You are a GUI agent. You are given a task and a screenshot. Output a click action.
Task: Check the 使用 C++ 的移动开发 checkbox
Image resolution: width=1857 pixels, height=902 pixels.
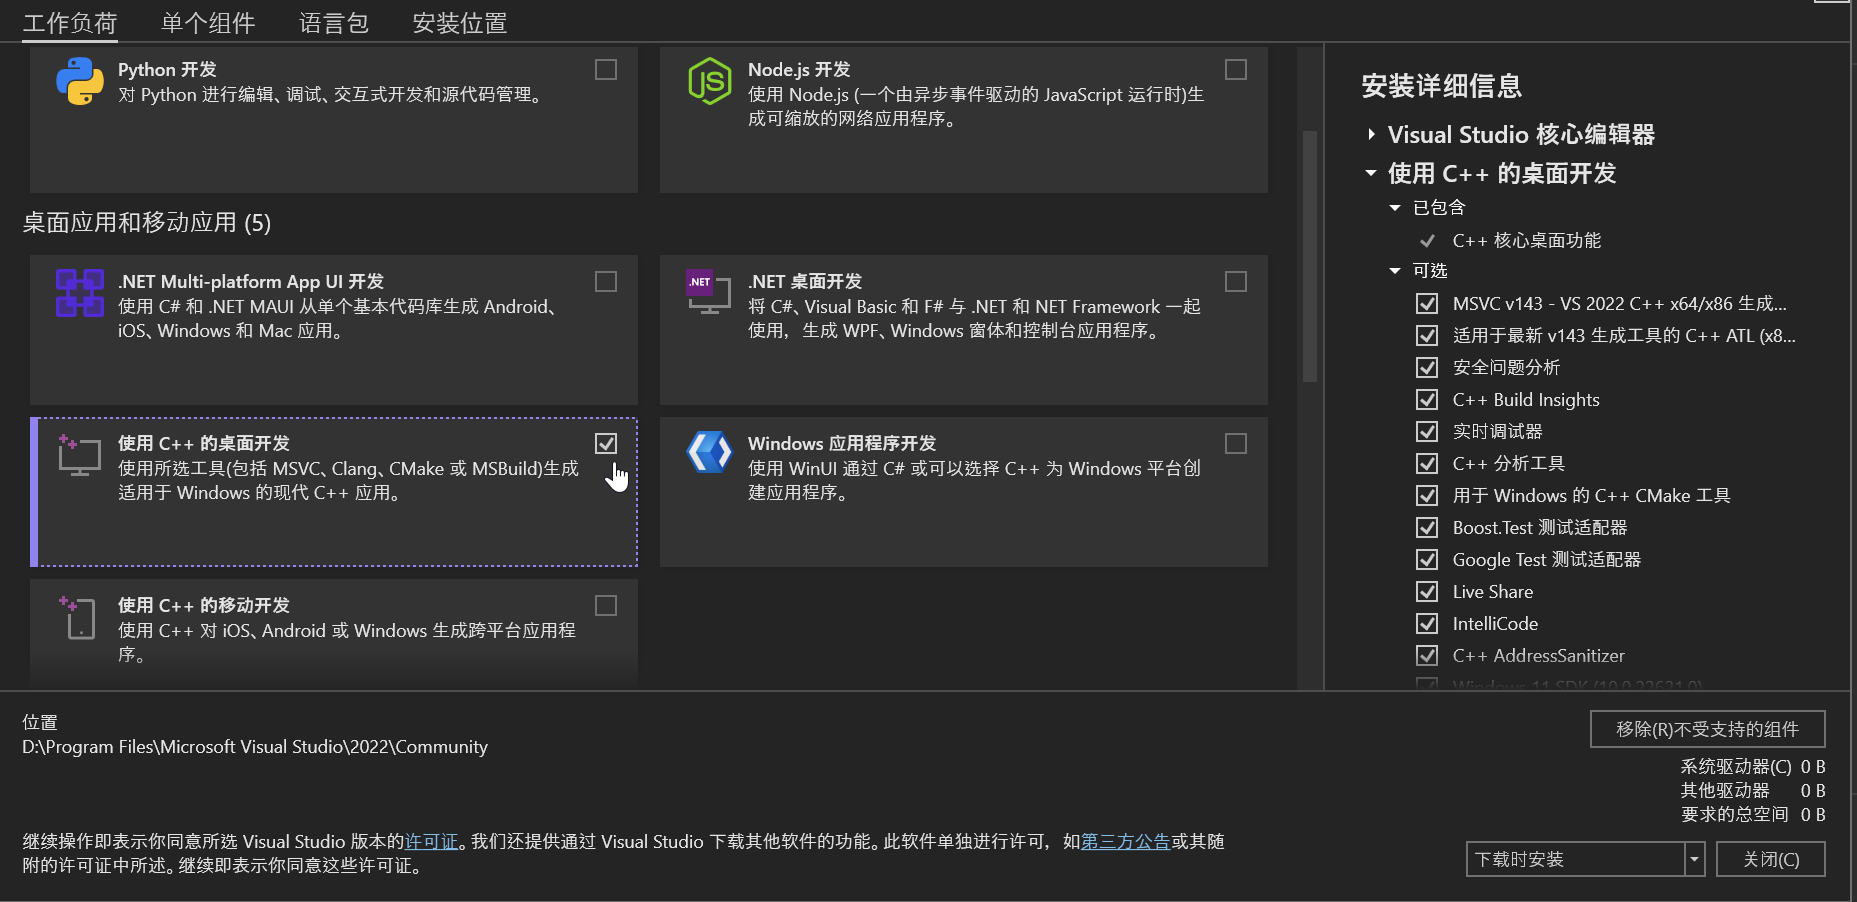pyautogui.click(x=606, y=605)
